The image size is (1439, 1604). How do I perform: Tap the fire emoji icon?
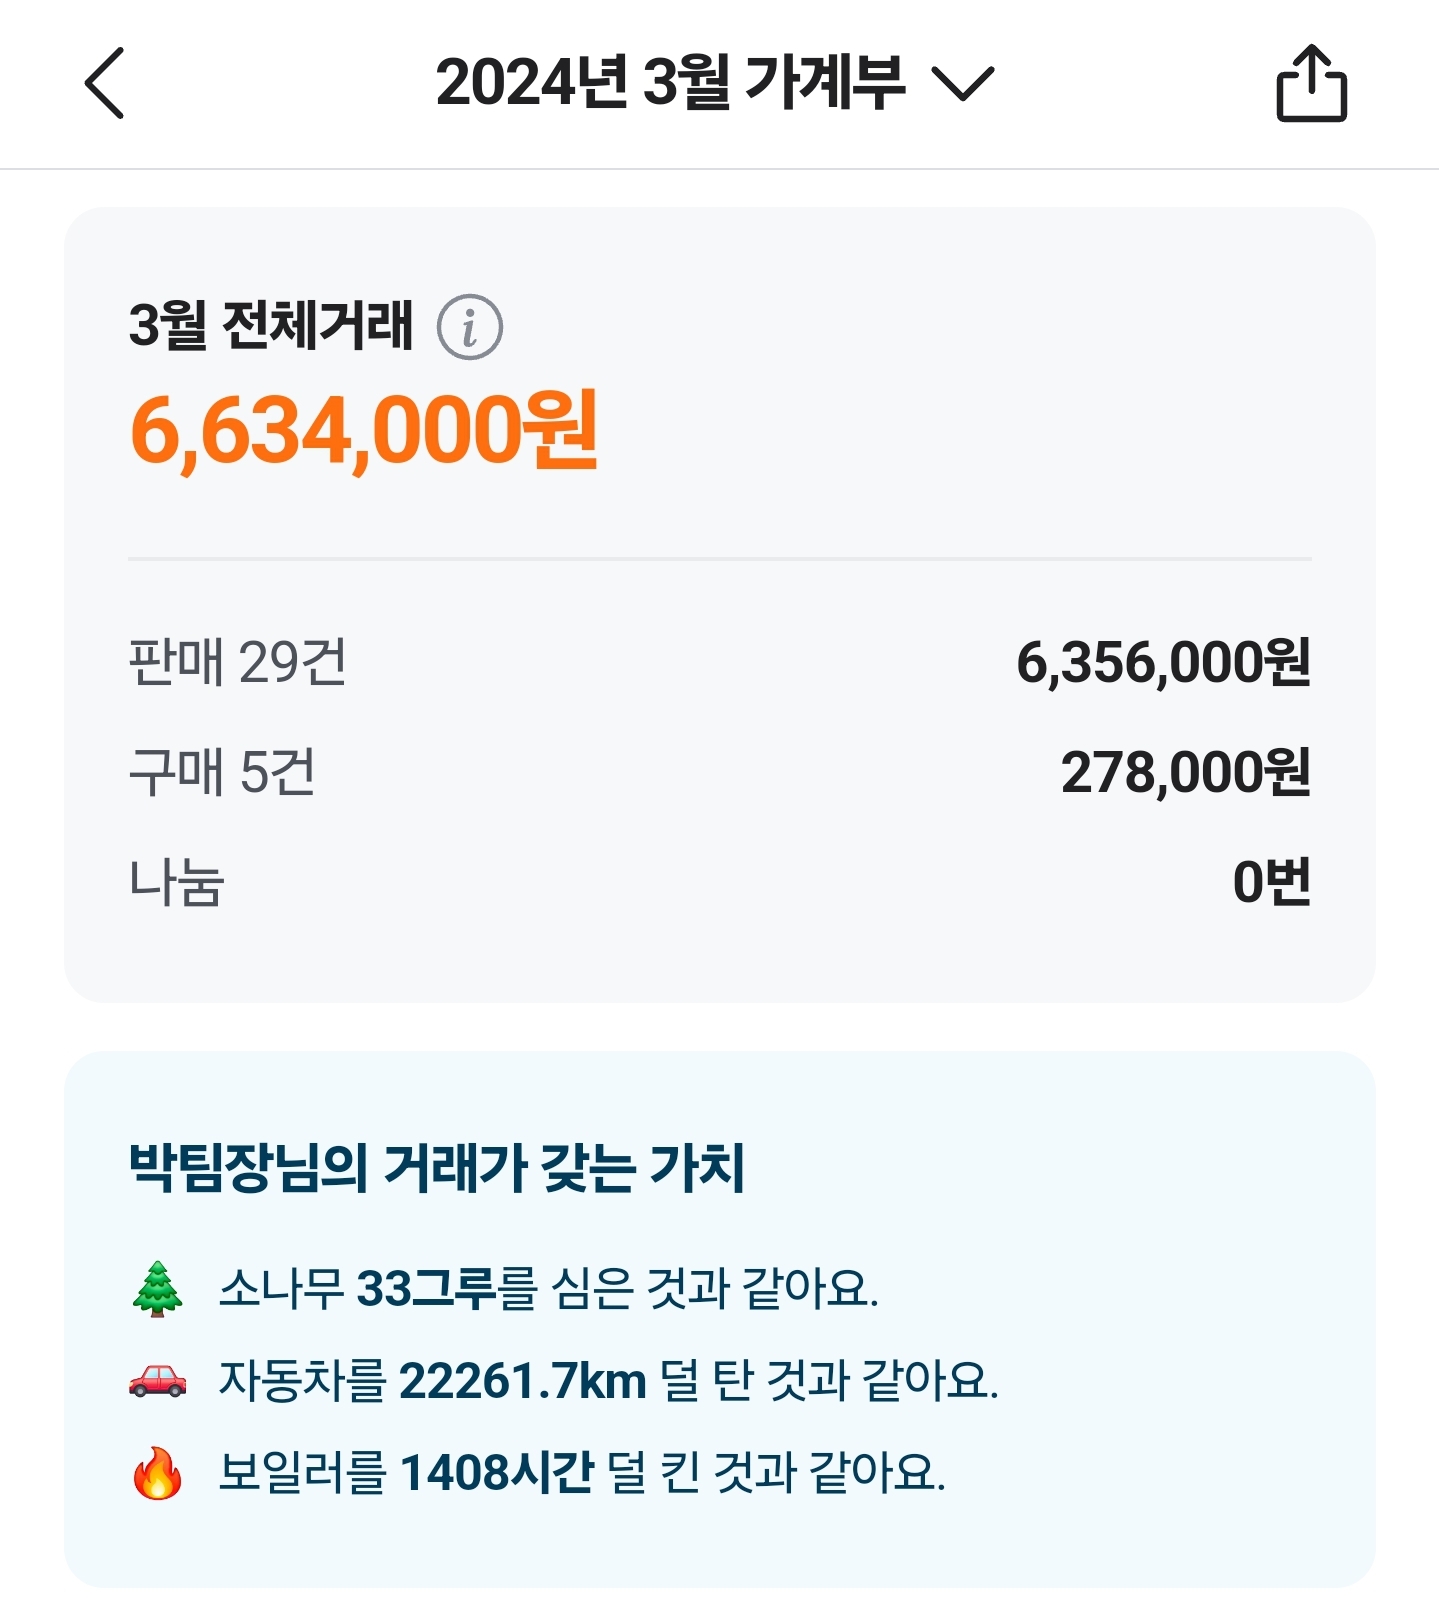click(158, 1473)
